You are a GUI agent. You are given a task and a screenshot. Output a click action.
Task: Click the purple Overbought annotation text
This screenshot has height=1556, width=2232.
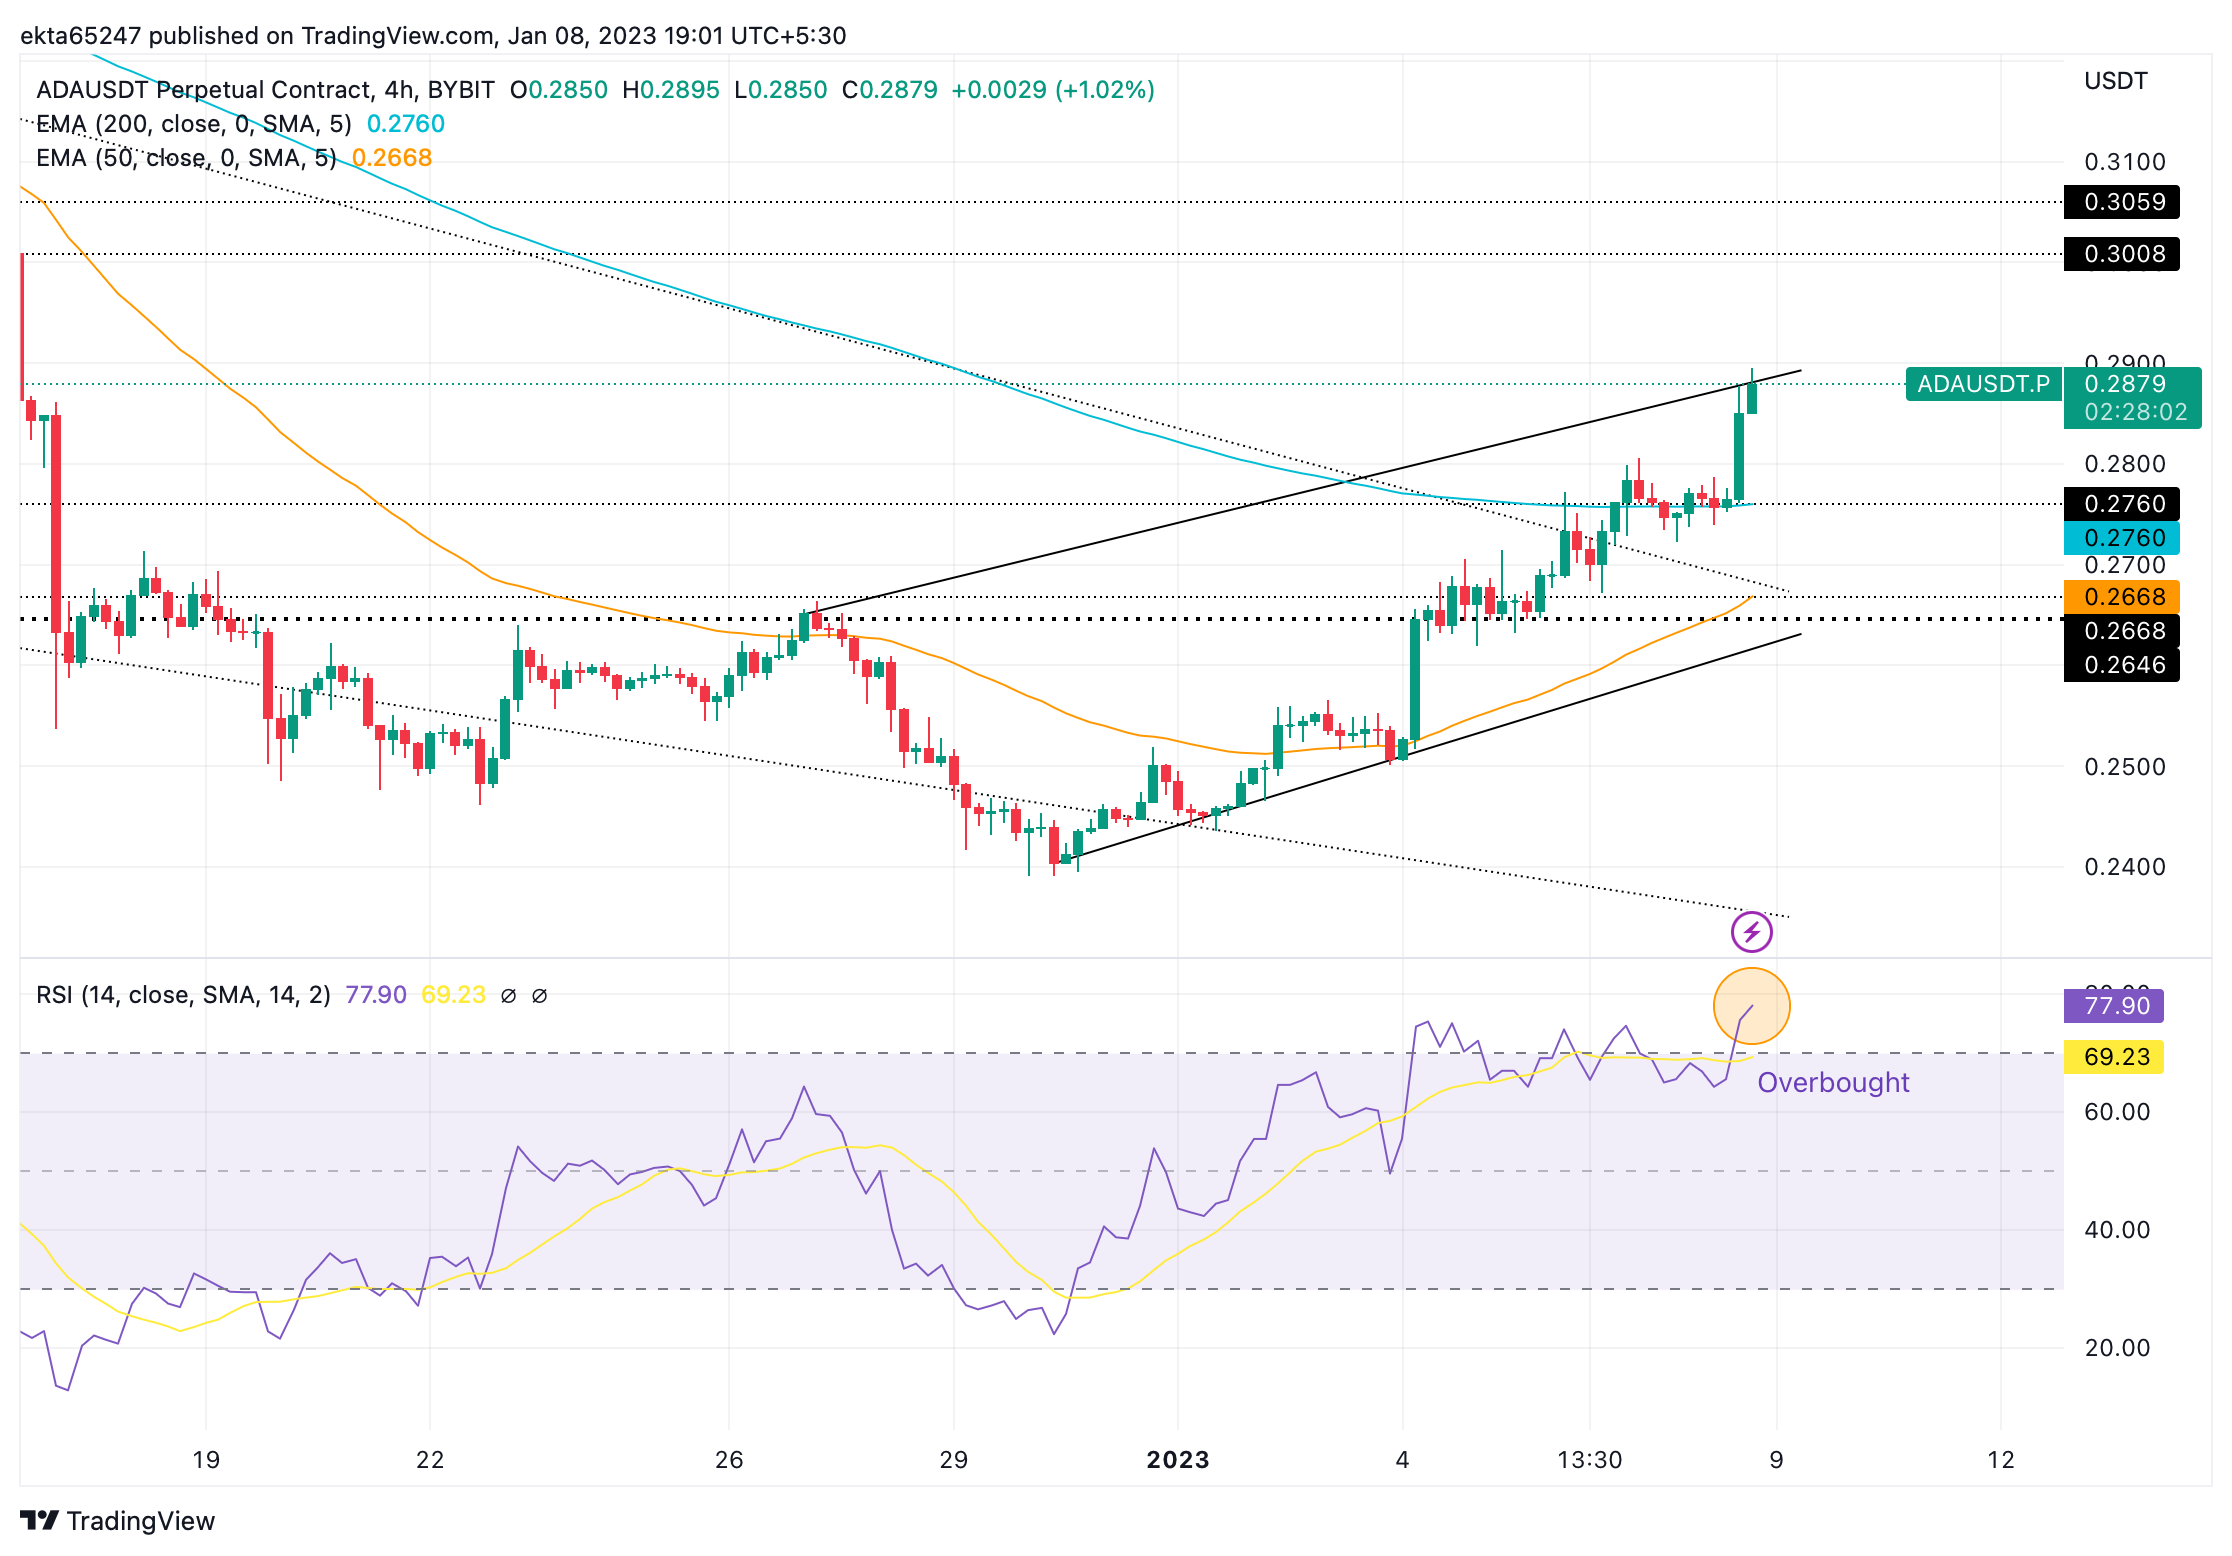click(1833, 1083)
